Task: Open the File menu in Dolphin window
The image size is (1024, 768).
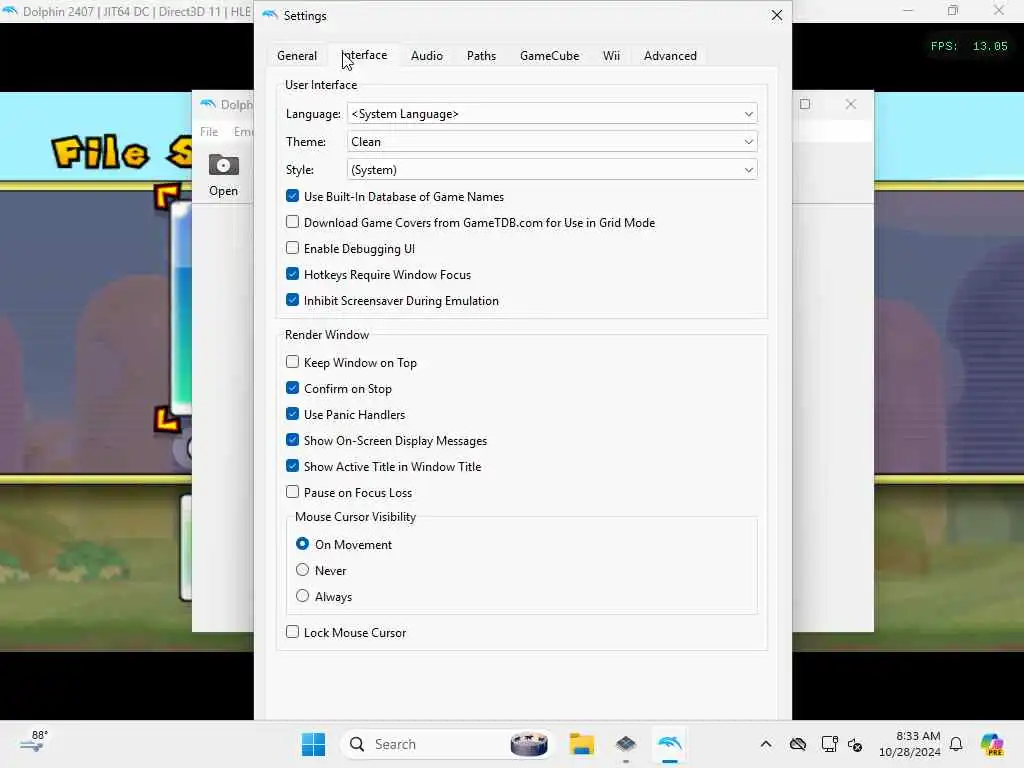Action: [x=209, y=132]
